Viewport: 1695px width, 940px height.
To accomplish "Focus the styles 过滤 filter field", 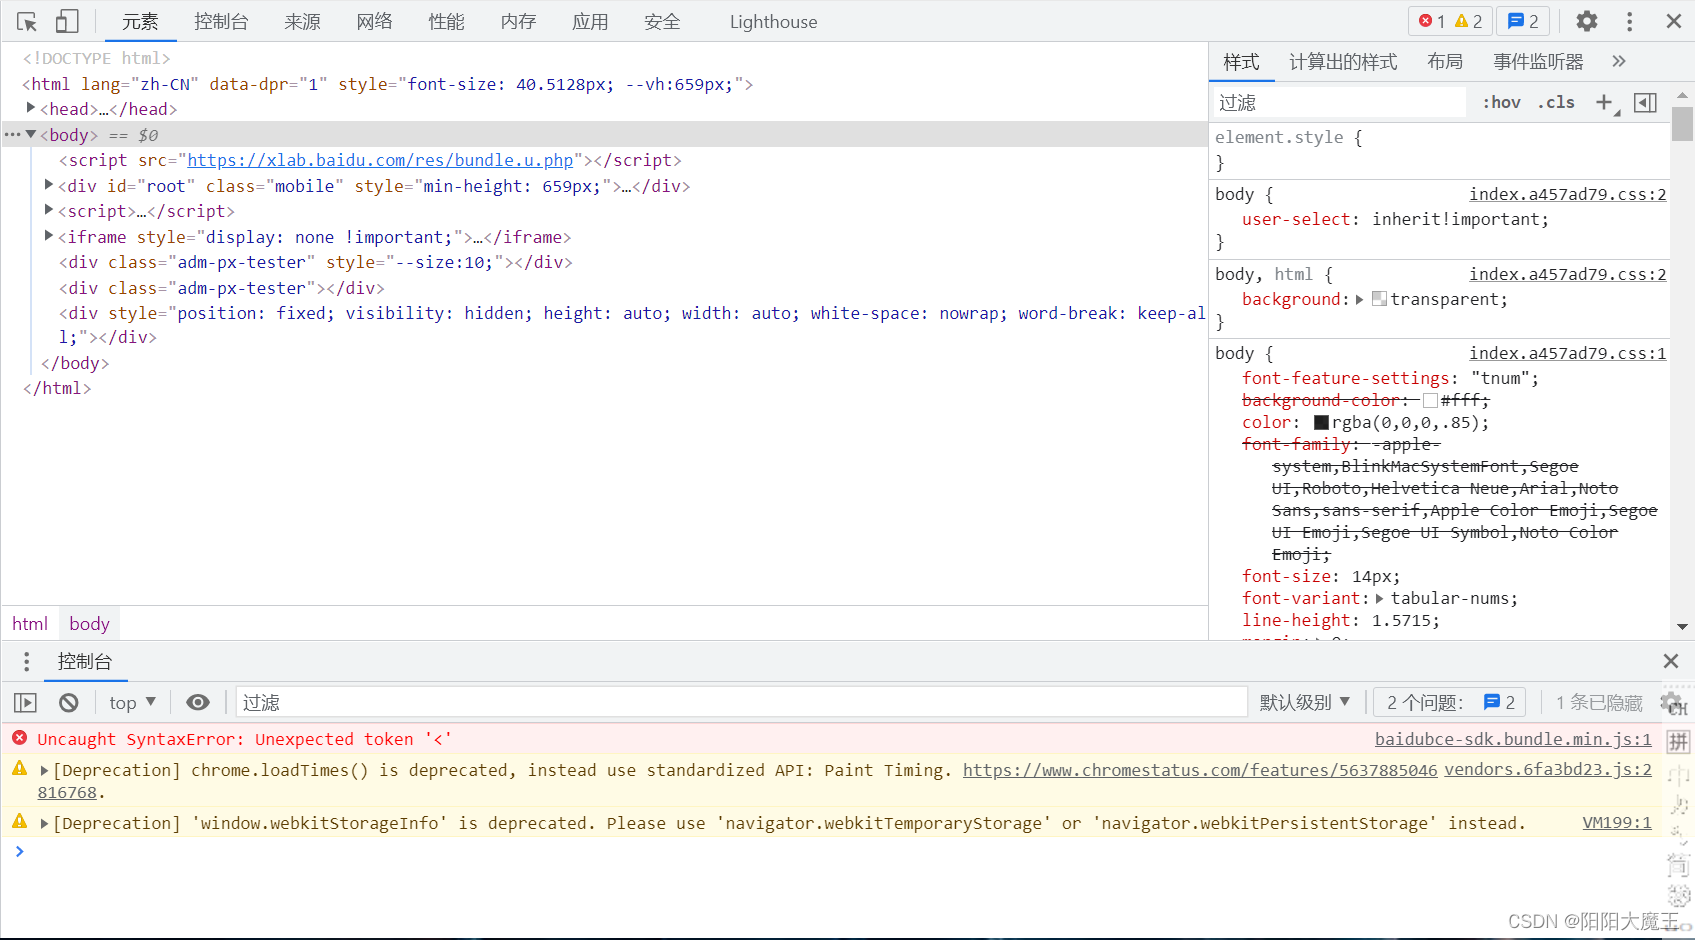I will point(1340,102).
